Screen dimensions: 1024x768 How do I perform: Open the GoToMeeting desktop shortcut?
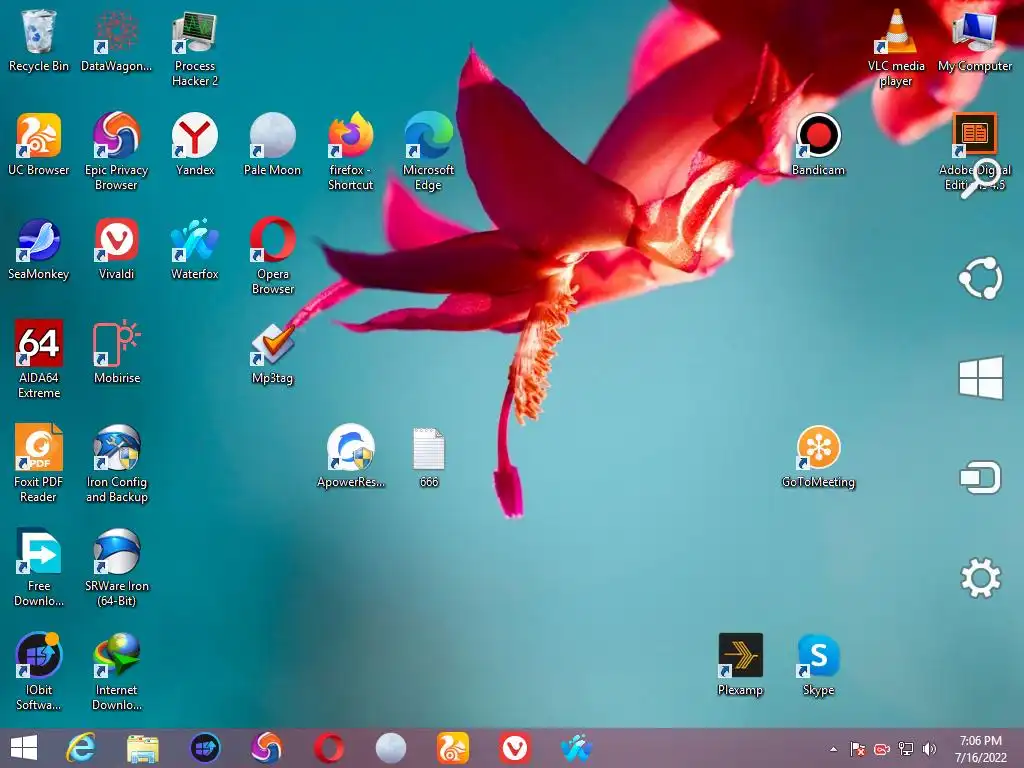[818, 456]
